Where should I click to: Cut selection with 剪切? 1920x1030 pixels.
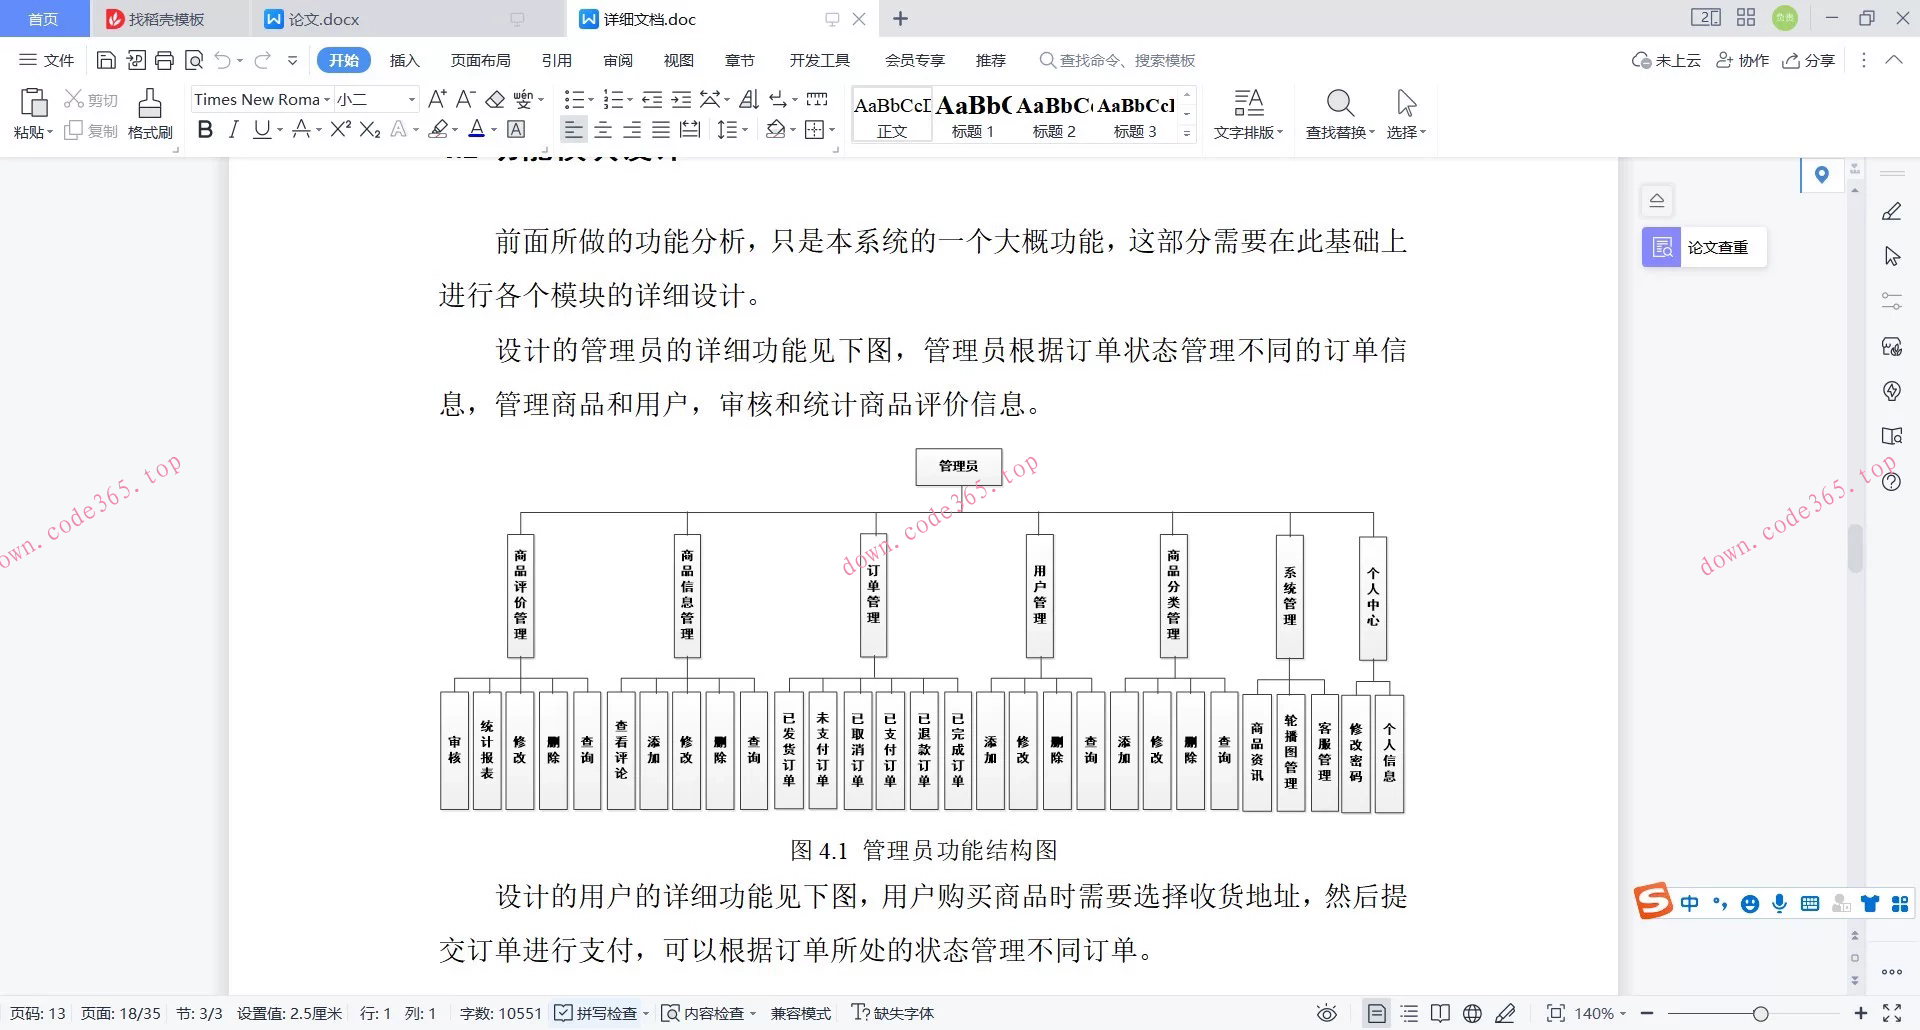[x=91, y=99]
